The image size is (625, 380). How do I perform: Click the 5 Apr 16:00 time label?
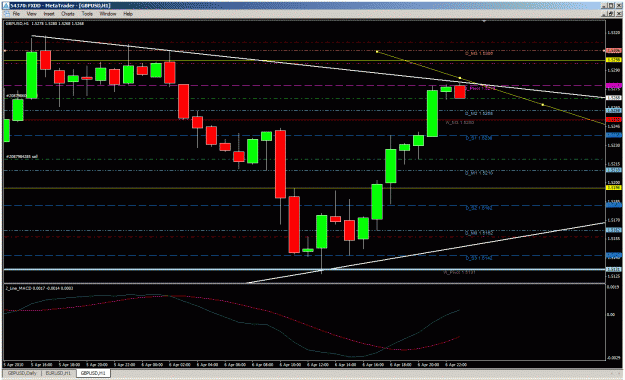coord(41,364)
